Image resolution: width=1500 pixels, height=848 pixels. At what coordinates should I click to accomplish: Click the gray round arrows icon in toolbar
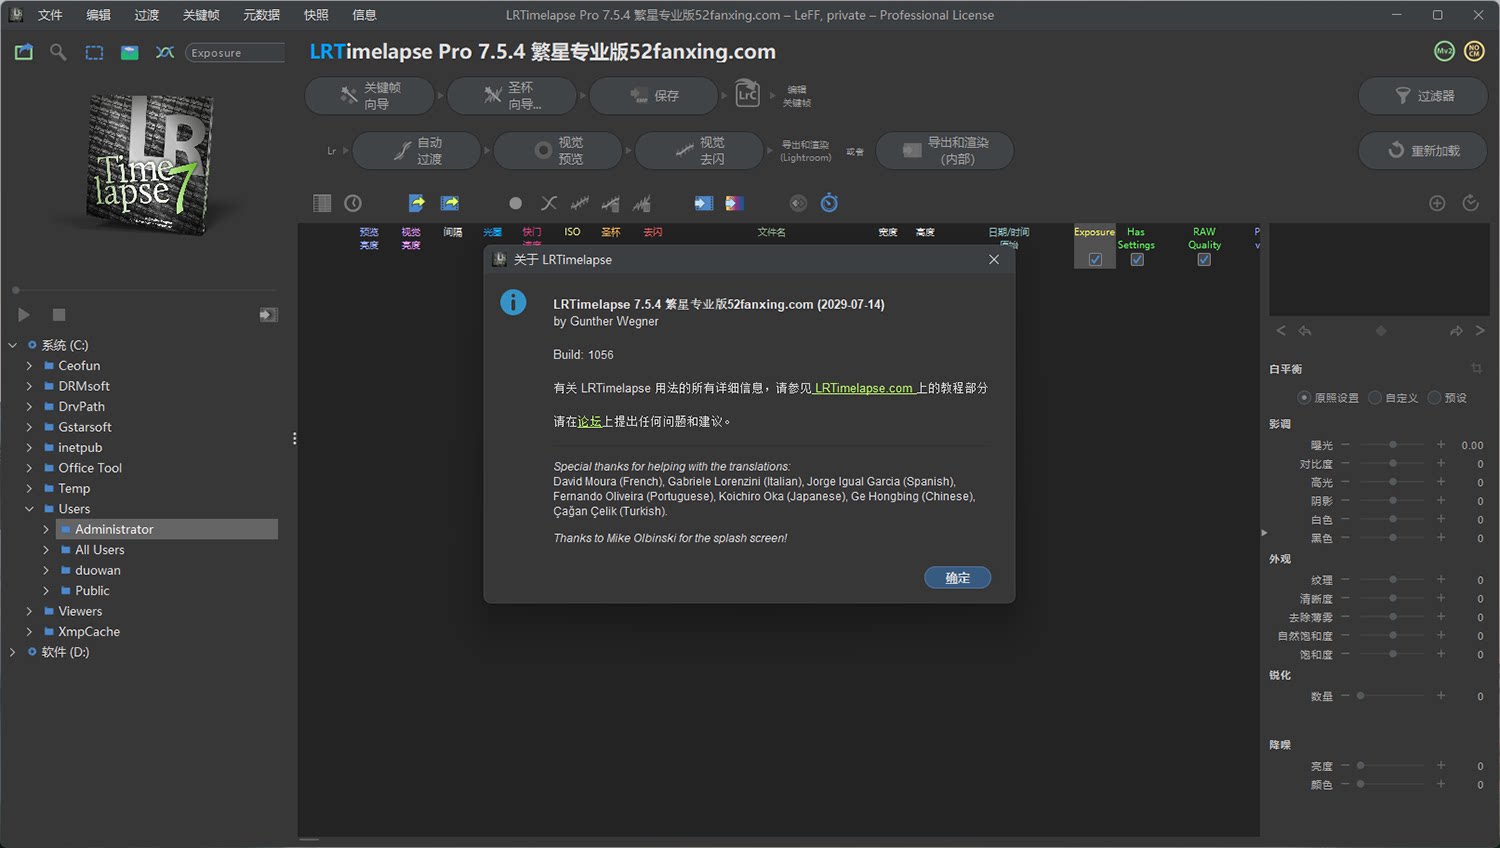[798, 203]
